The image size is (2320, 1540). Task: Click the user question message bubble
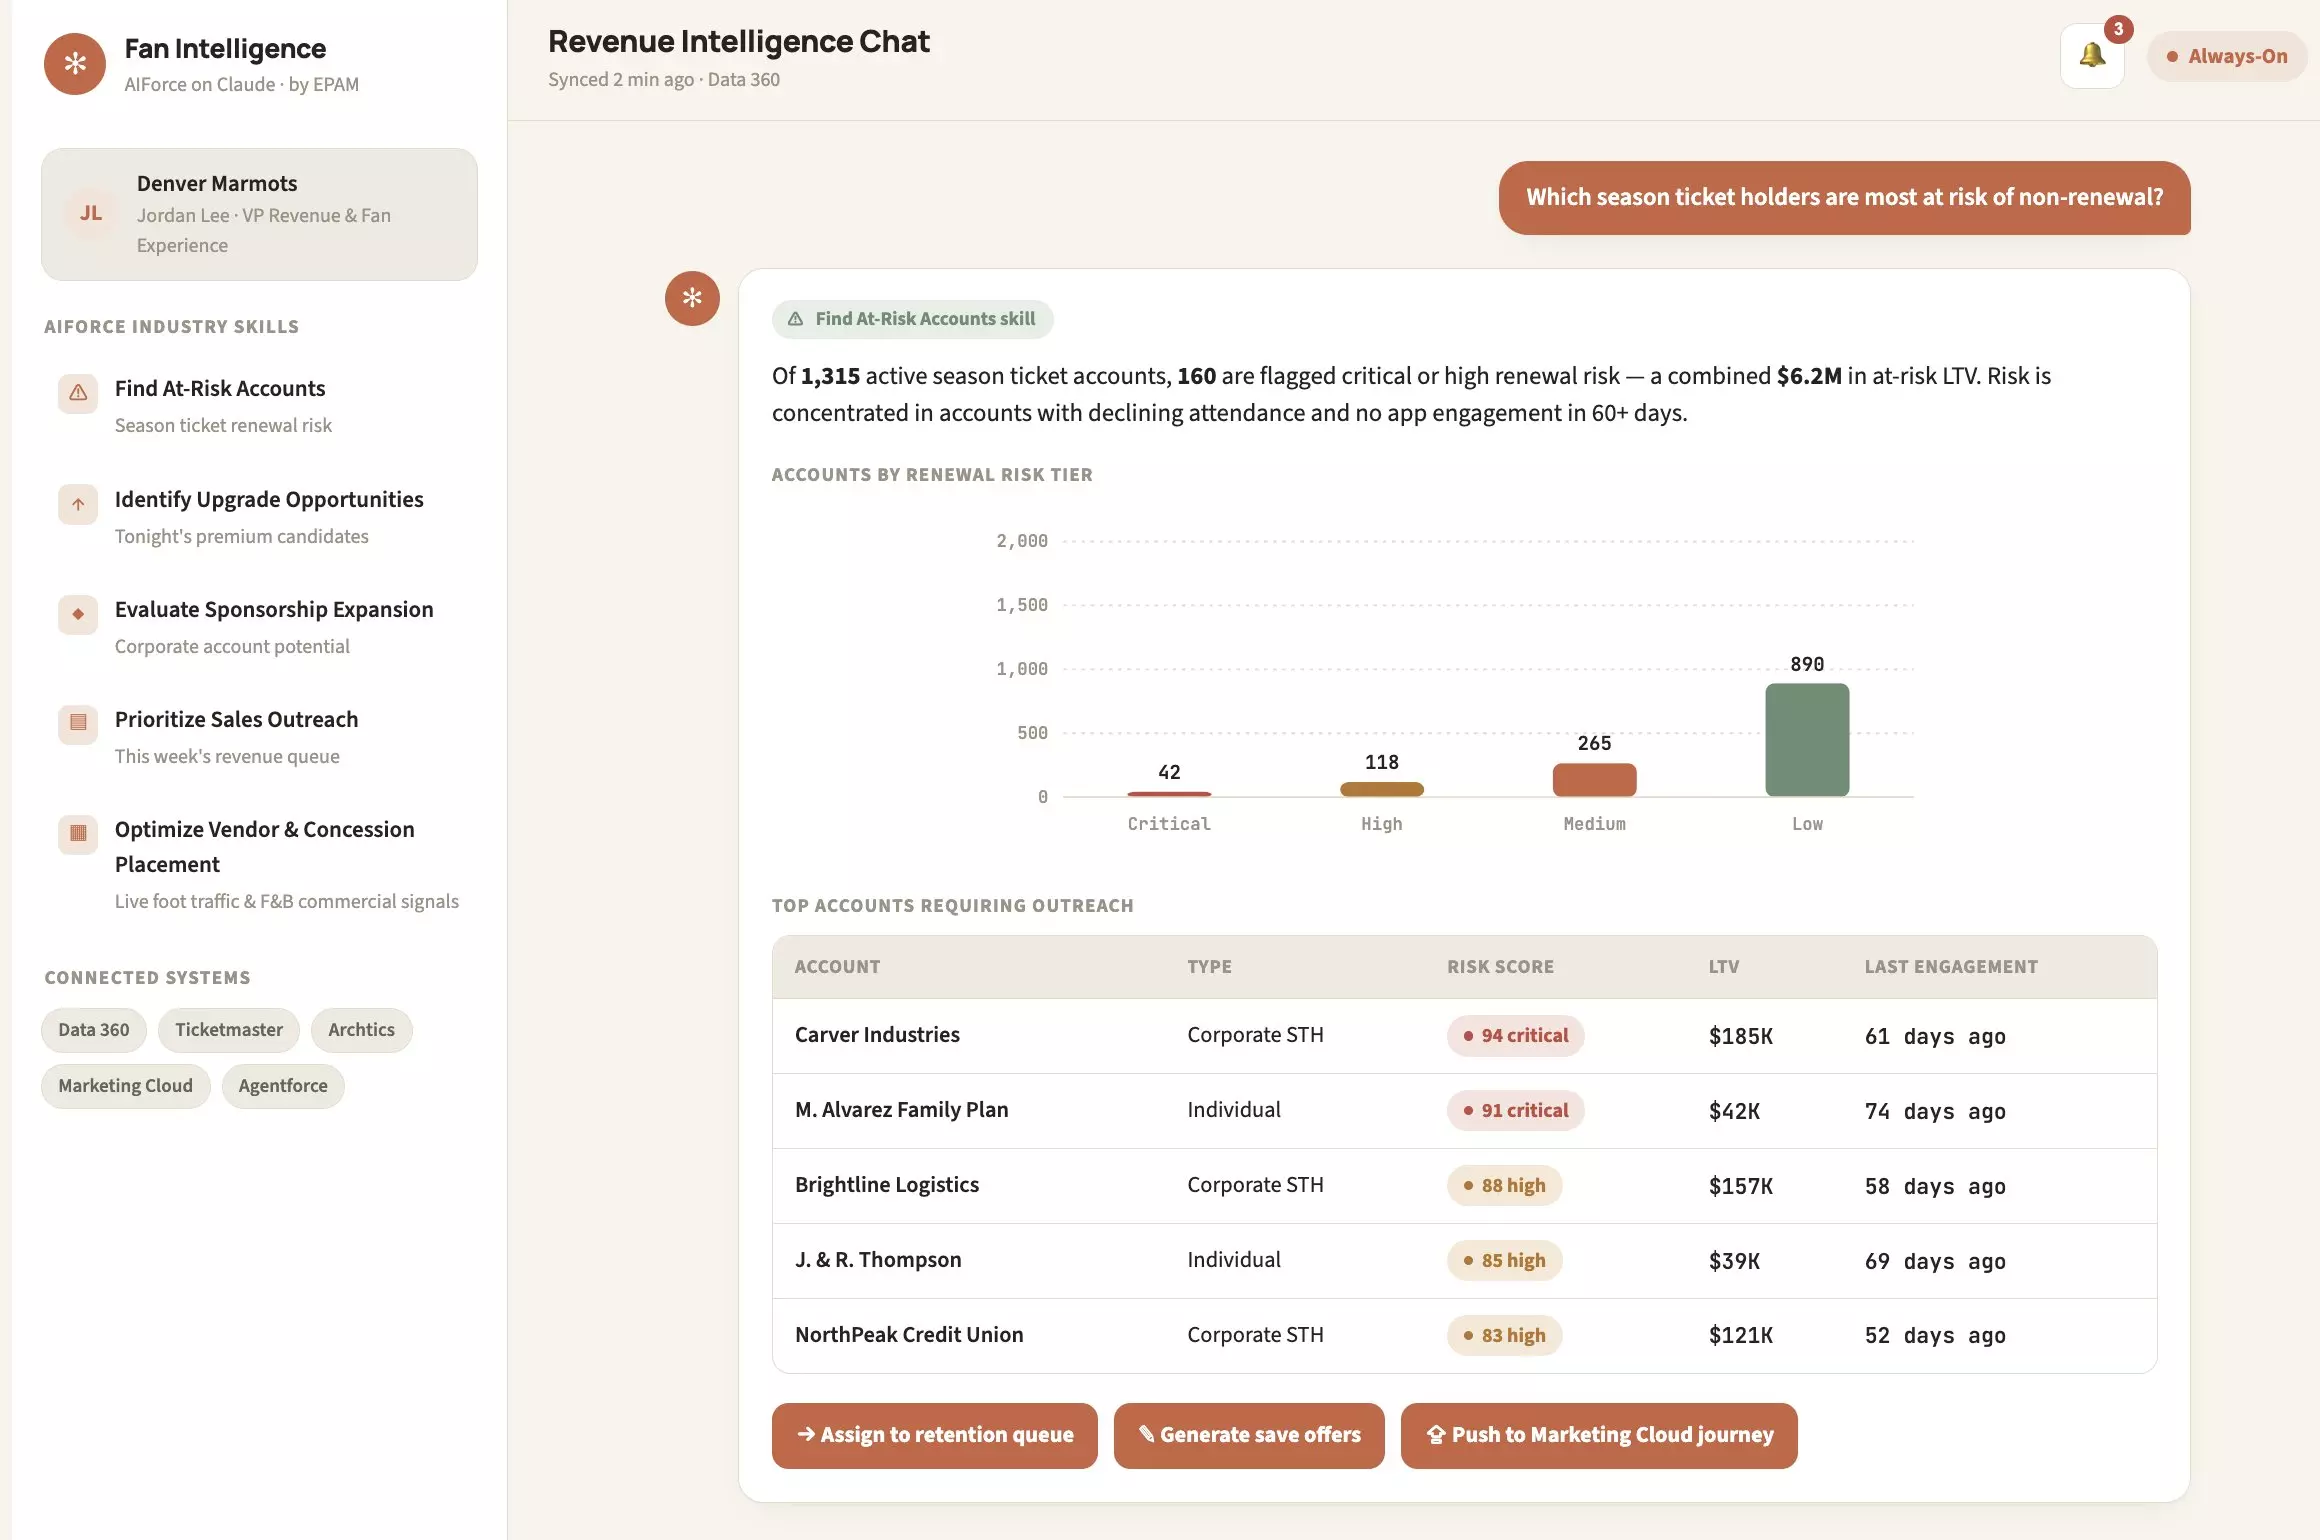pos(1844,198)
